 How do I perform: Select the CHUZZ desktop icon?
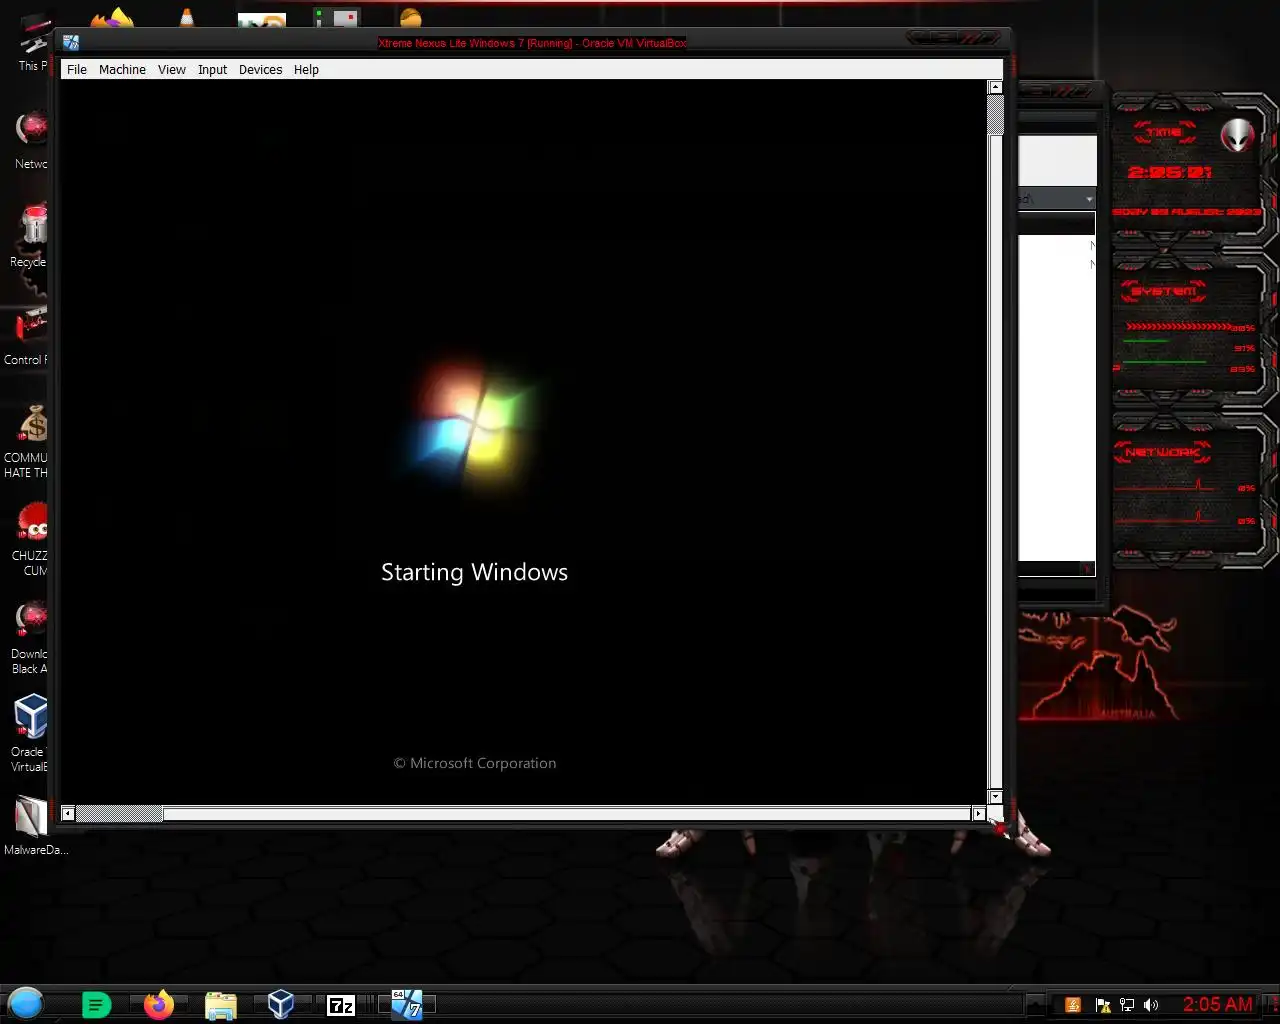pyautogui.click(x=32, y=539)
